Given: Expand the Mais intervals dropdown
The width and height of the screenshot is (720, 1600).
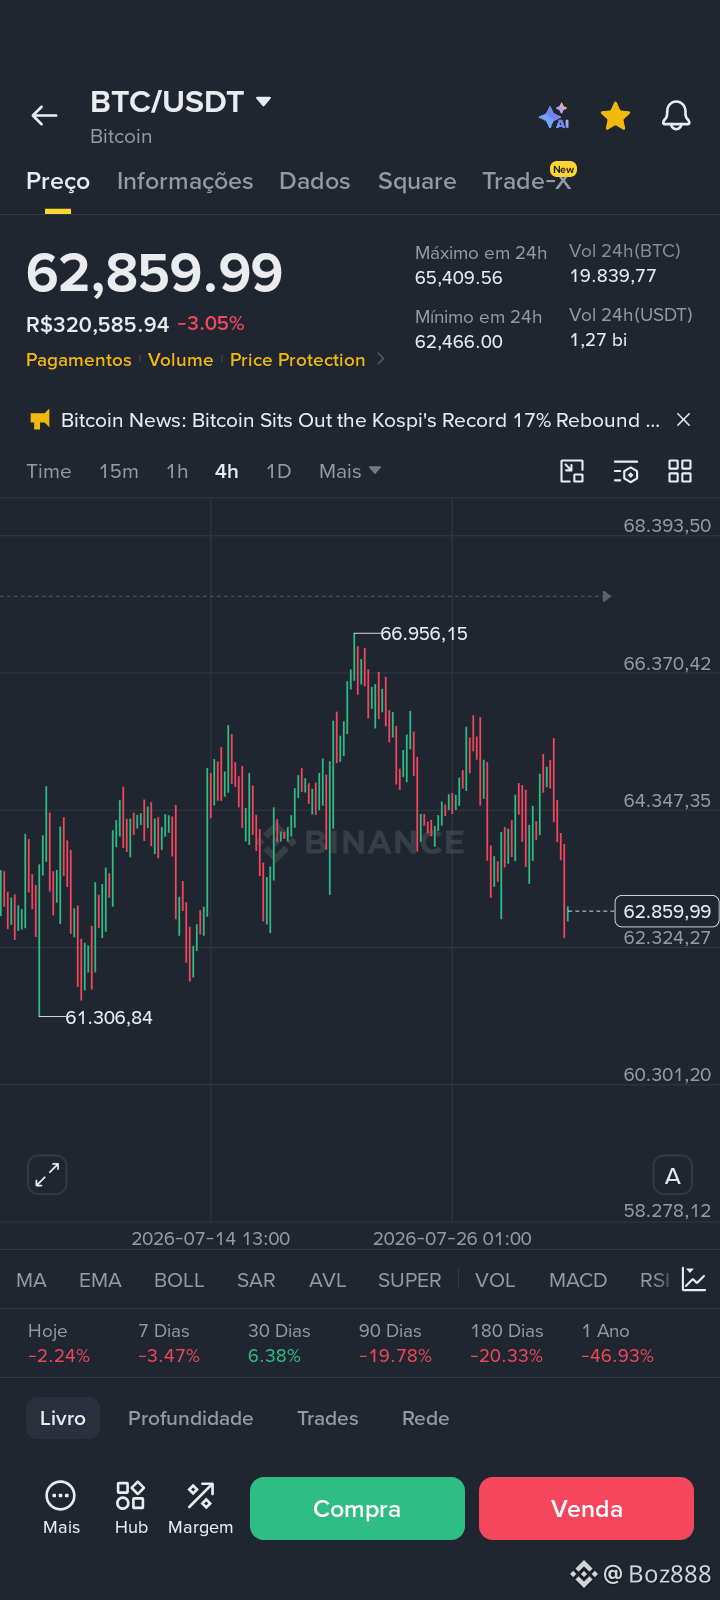Looking at the screenshot, I should pyautogui.click(x=350, y=471).
